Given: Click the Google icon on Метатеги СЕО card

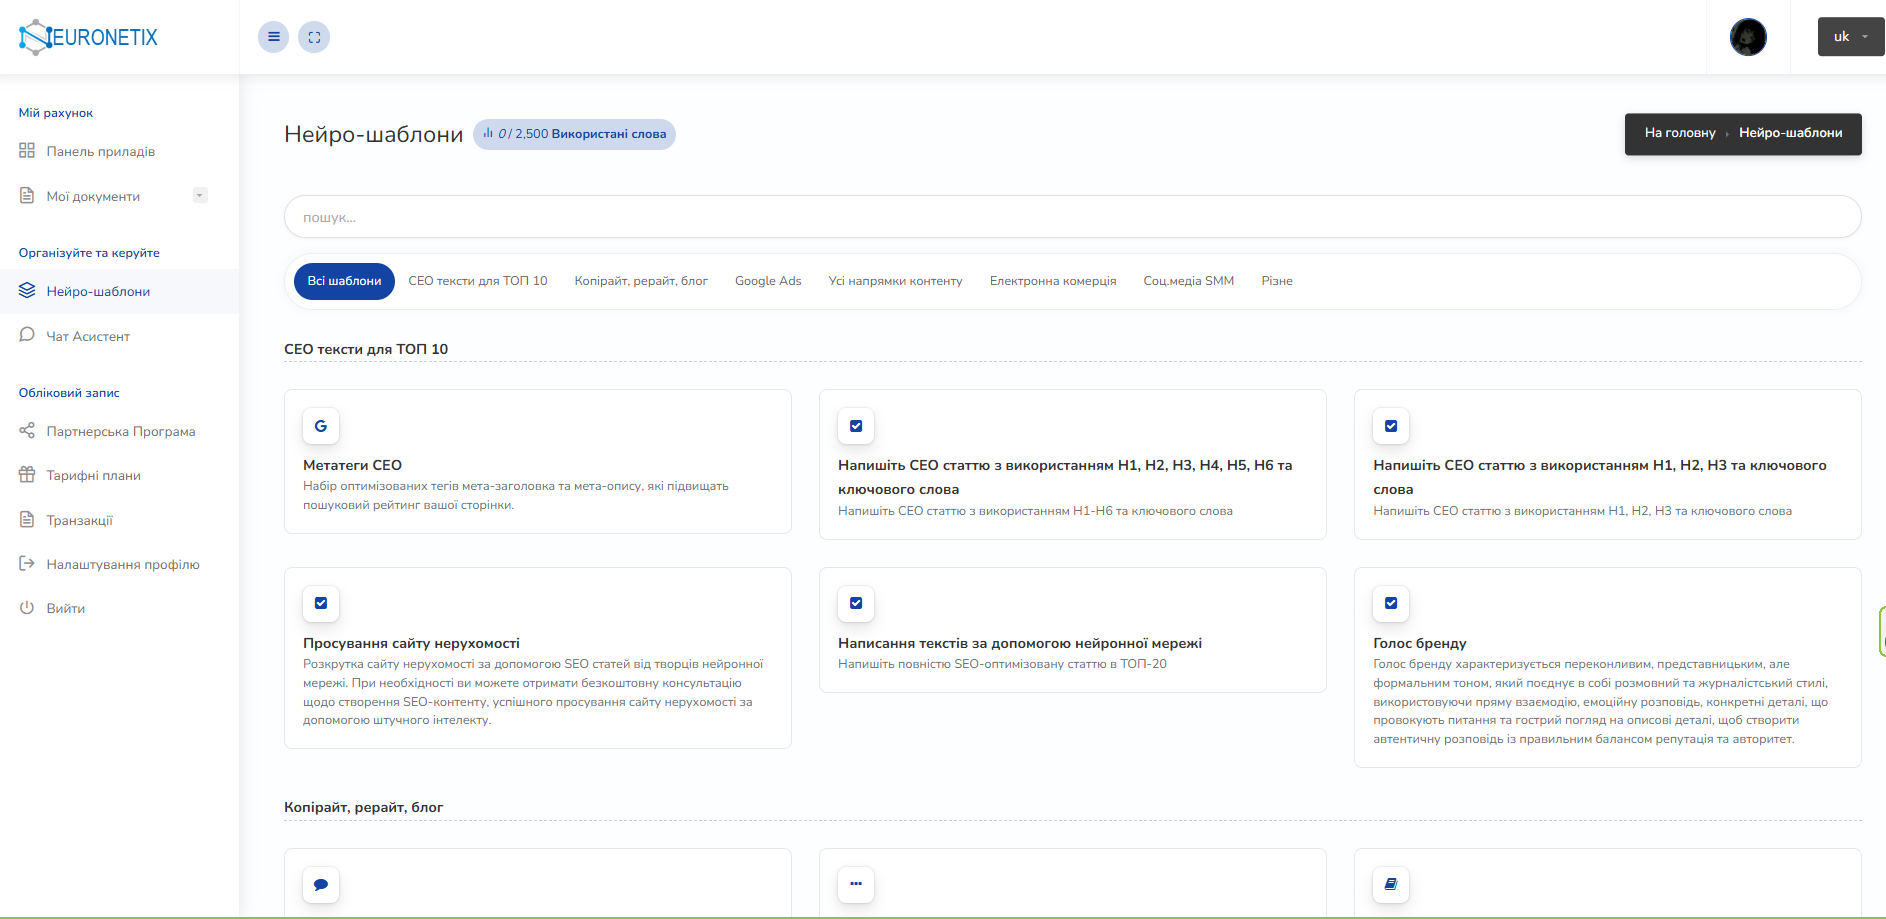Looking at the screenshot, I should [x=321, y=426].
